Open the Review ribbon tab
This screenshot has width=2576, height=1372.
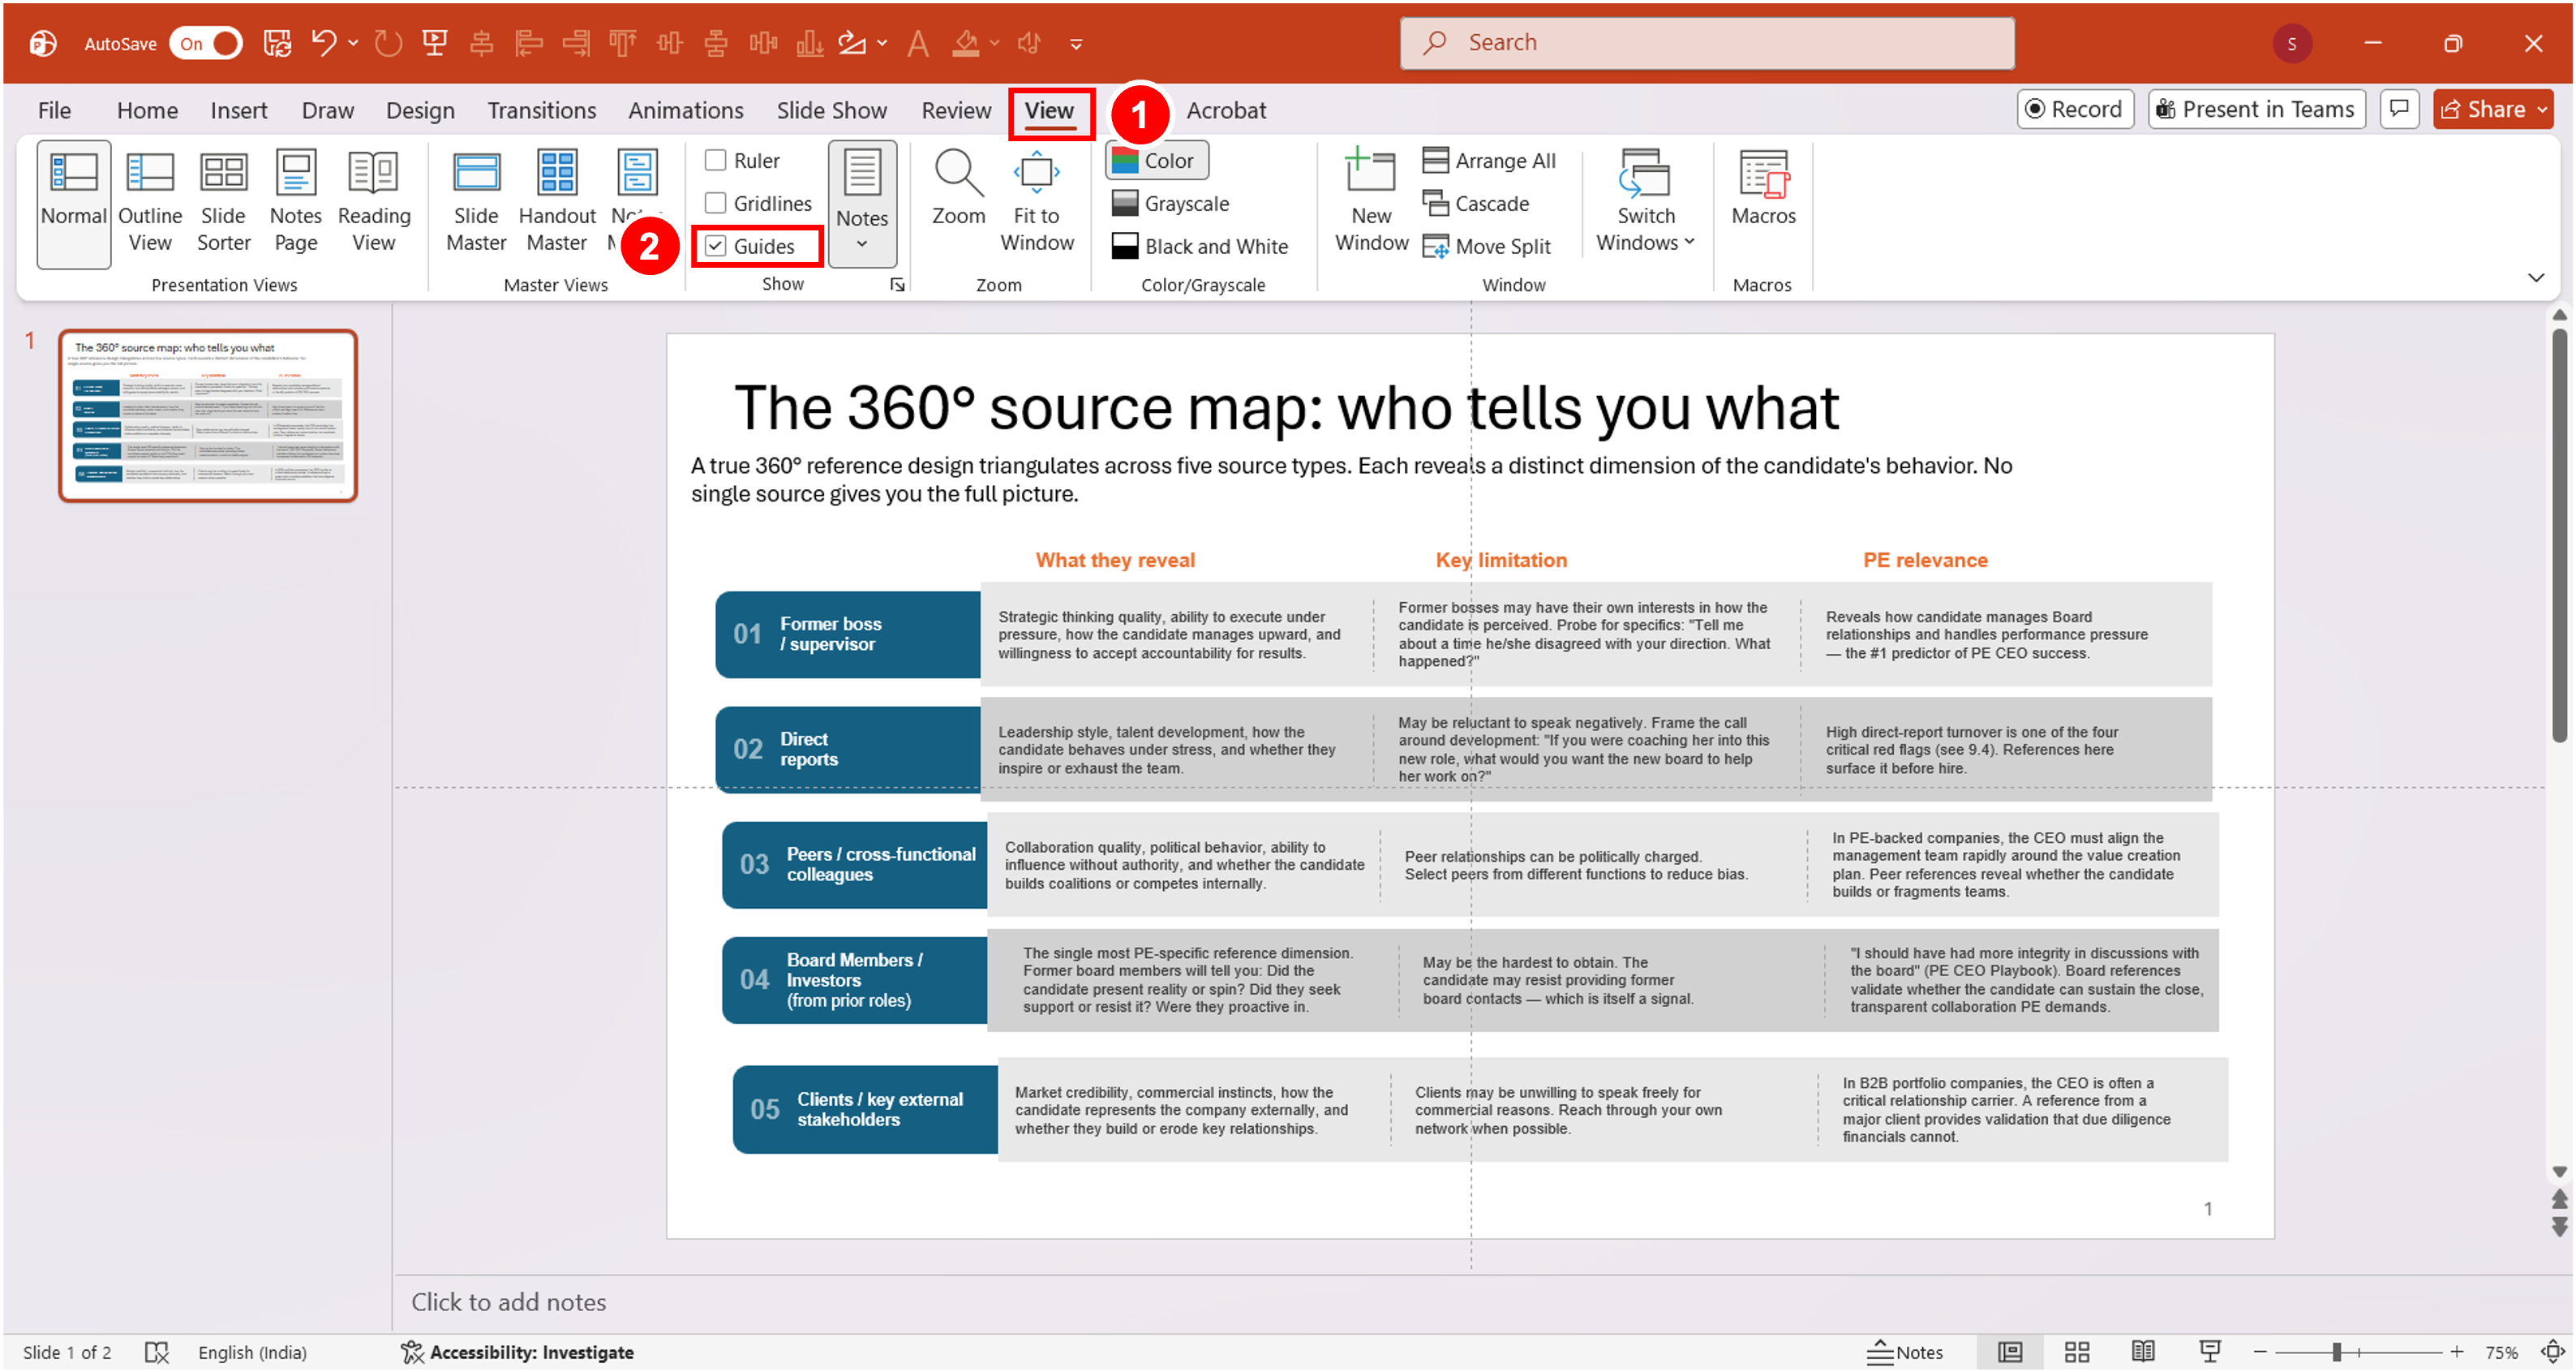point(956,110)
